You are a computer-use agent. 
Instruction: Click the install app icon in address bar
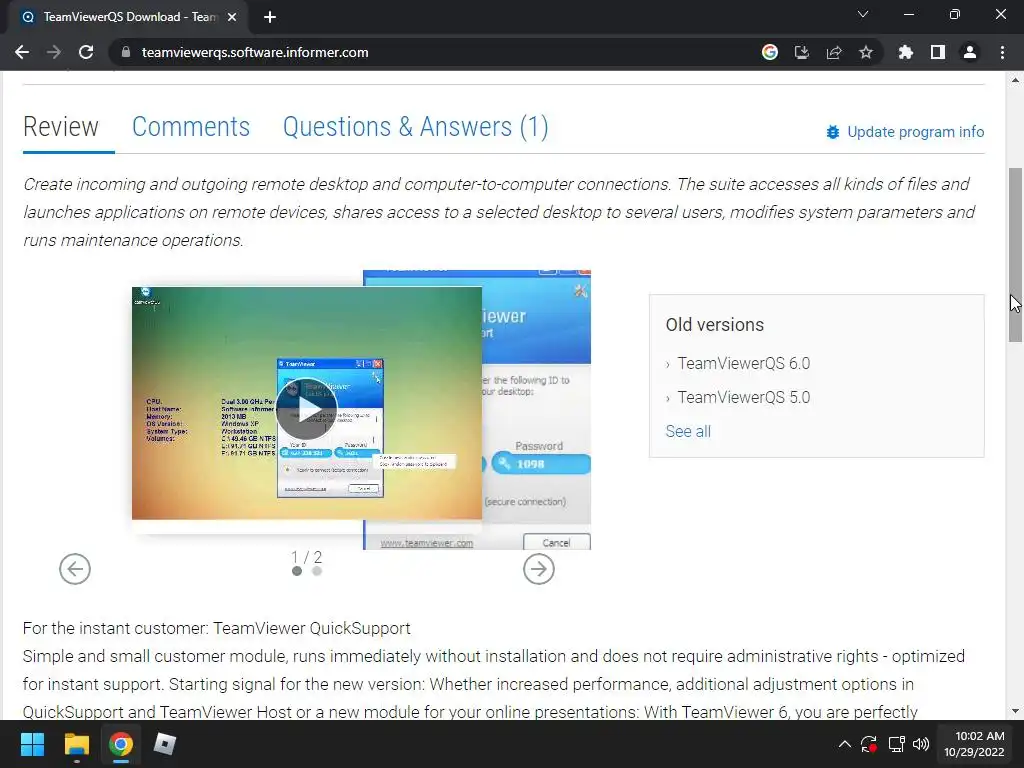point(802,52)
